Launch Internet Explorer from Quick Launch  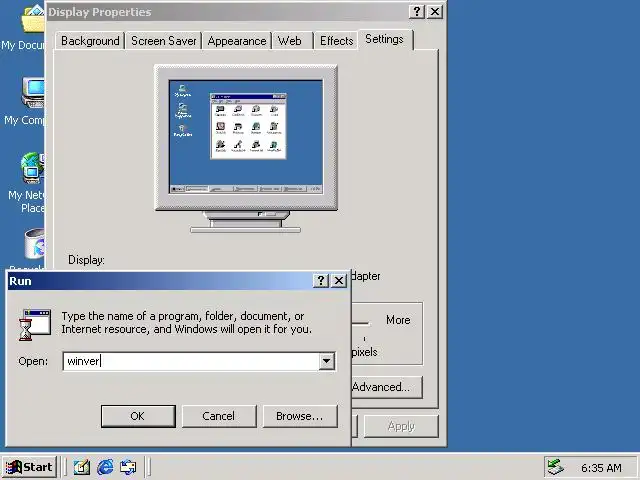[105, 467]
